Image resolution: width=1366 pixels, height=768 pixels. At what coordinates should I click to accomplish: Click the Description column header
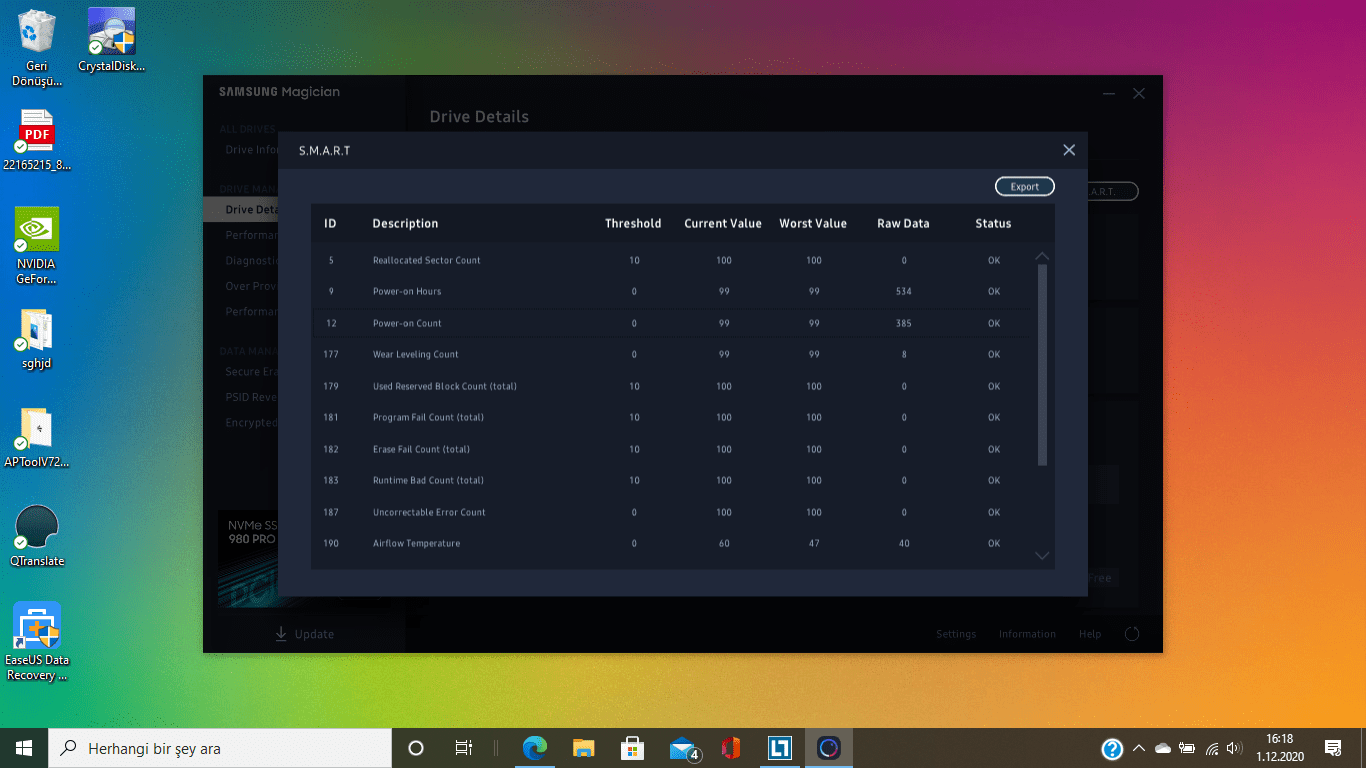[405, 223]
